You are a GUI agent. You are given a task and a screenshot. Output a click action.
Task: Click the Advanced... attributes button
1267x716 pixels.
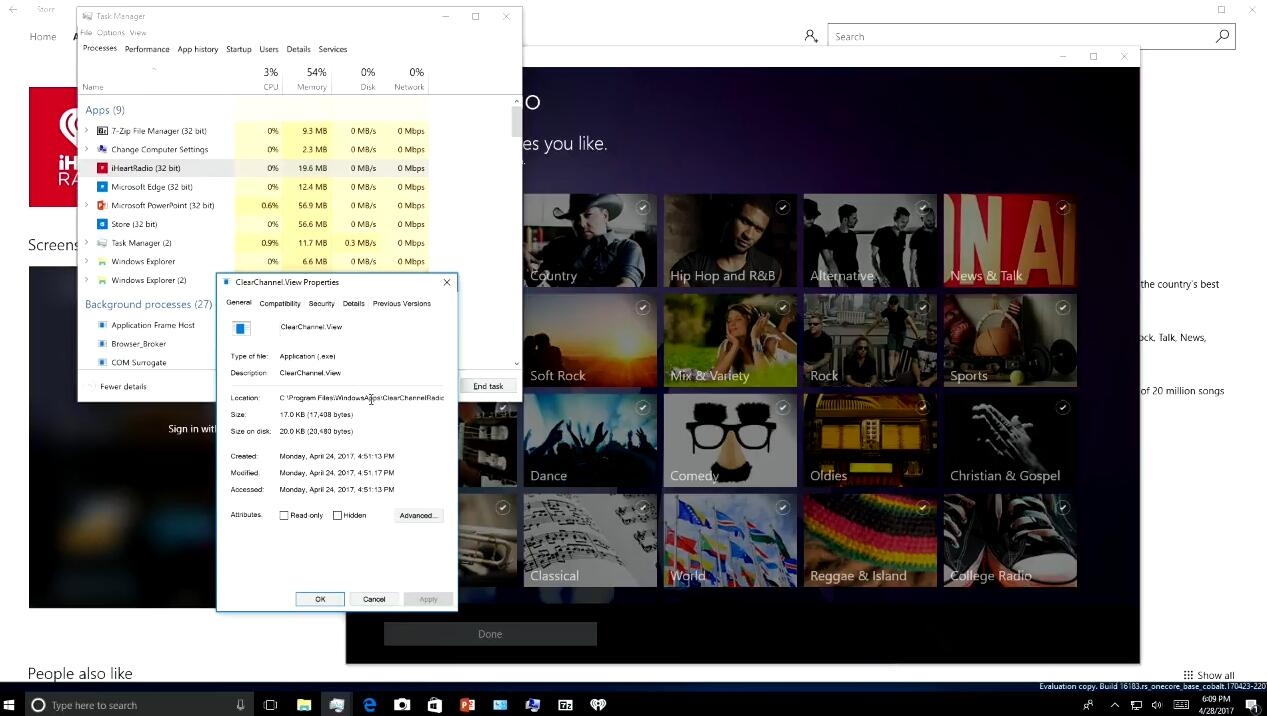point(417,516)
